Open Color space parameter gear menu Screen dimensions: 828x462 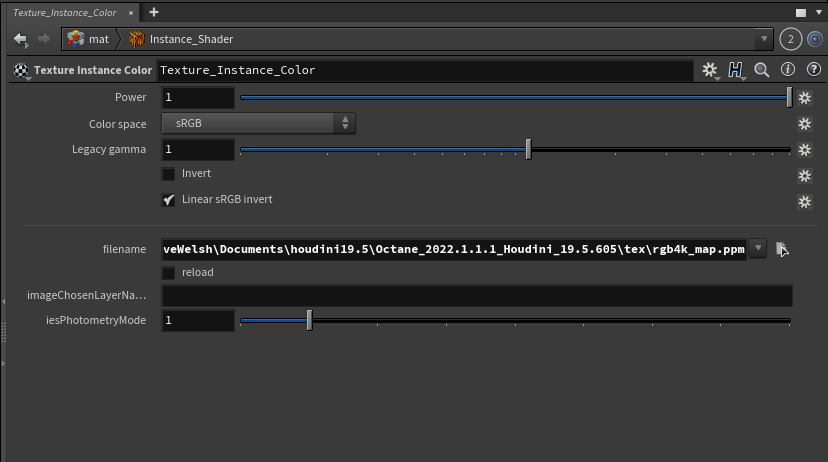tap(804, 124)
